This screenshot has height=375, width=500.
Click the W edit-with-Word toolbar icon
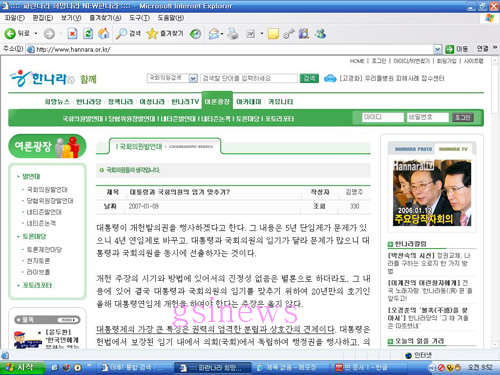[250, 34]
